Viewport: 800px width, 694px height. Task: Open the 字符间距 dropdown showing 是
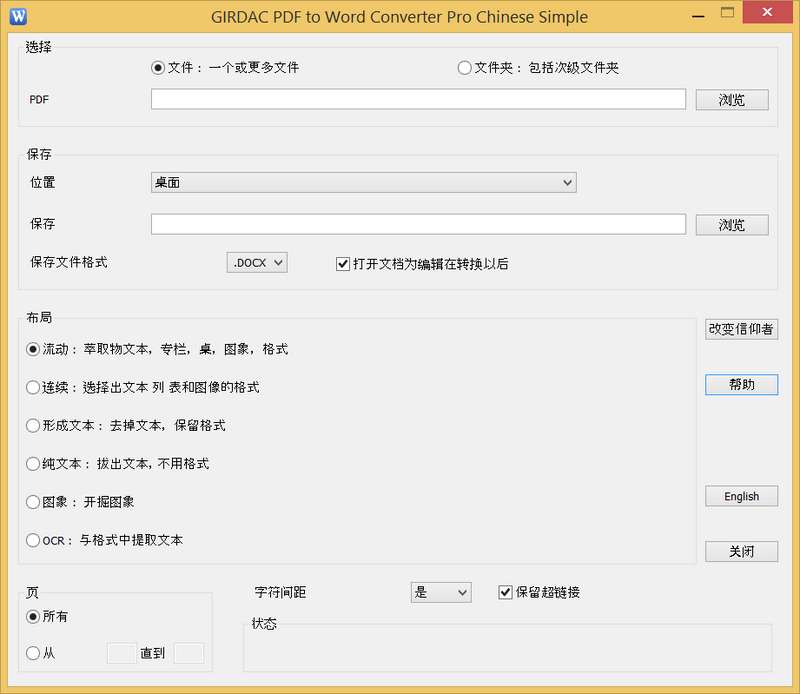pyautogui.click(x=440, y=592)
